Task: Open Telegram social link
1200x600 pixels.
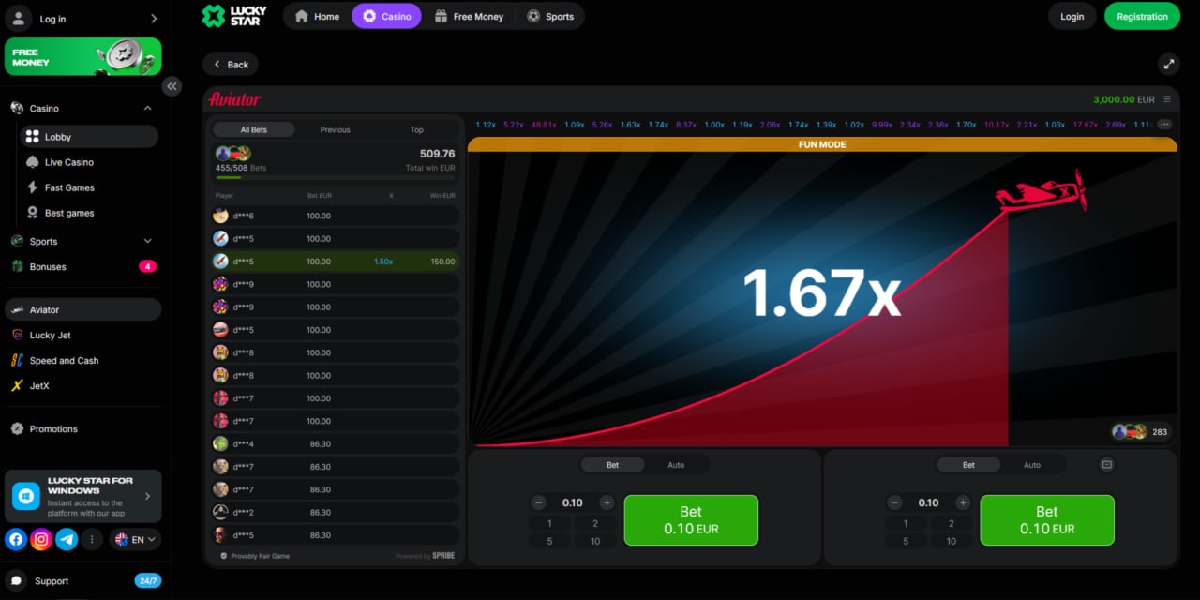Action: pos(67,539)
